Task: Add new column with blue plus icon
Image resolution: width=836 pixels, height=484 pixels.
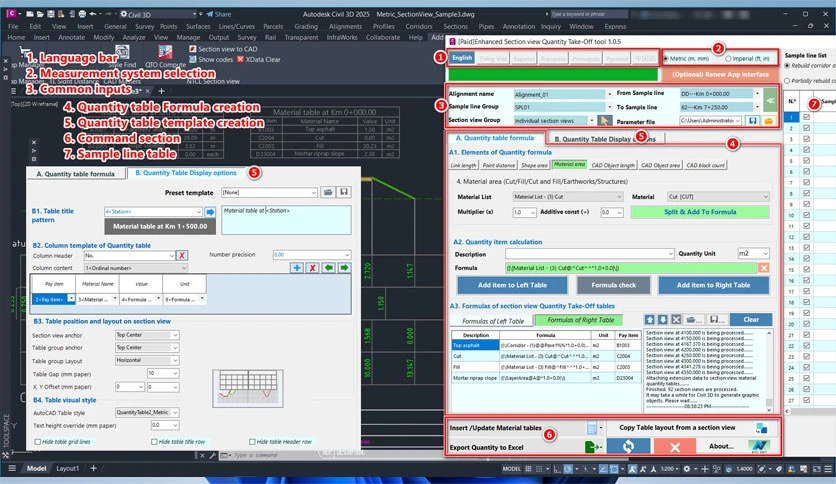Action: coord(297,268)
